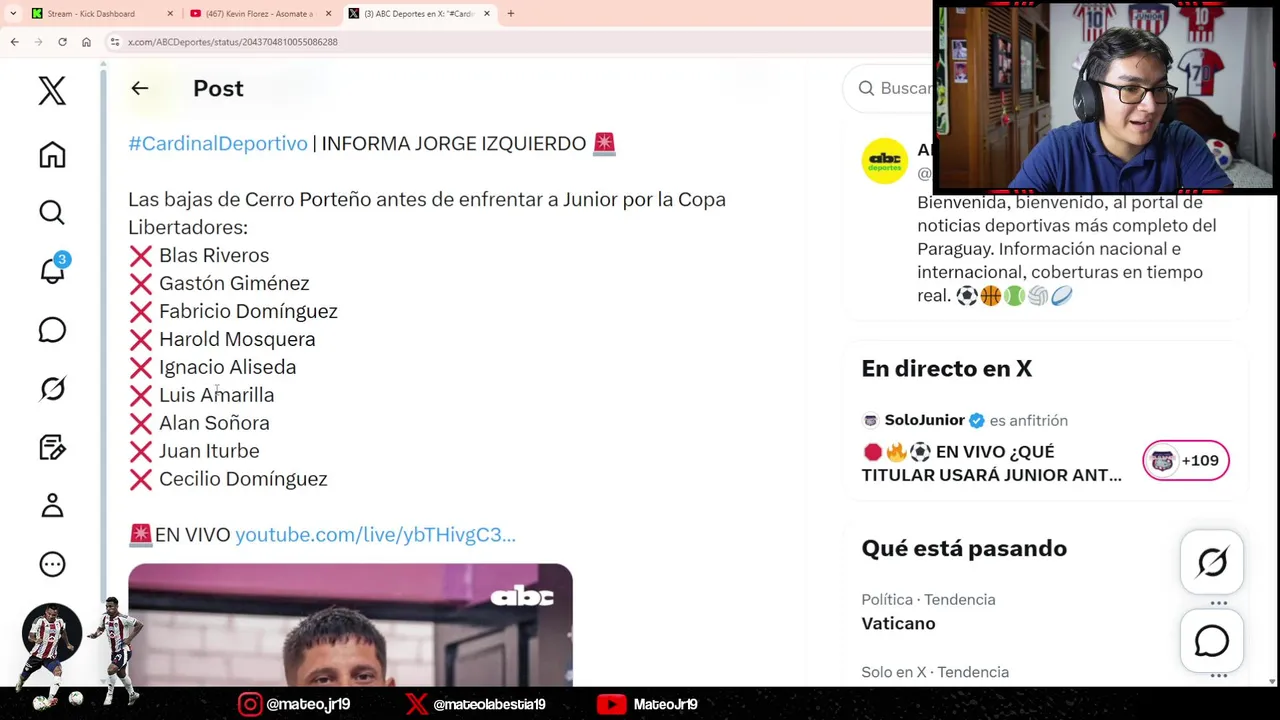Click 'Qué está pasando' heading
This screenshot has height=720, width=1280.
point(964,548)
